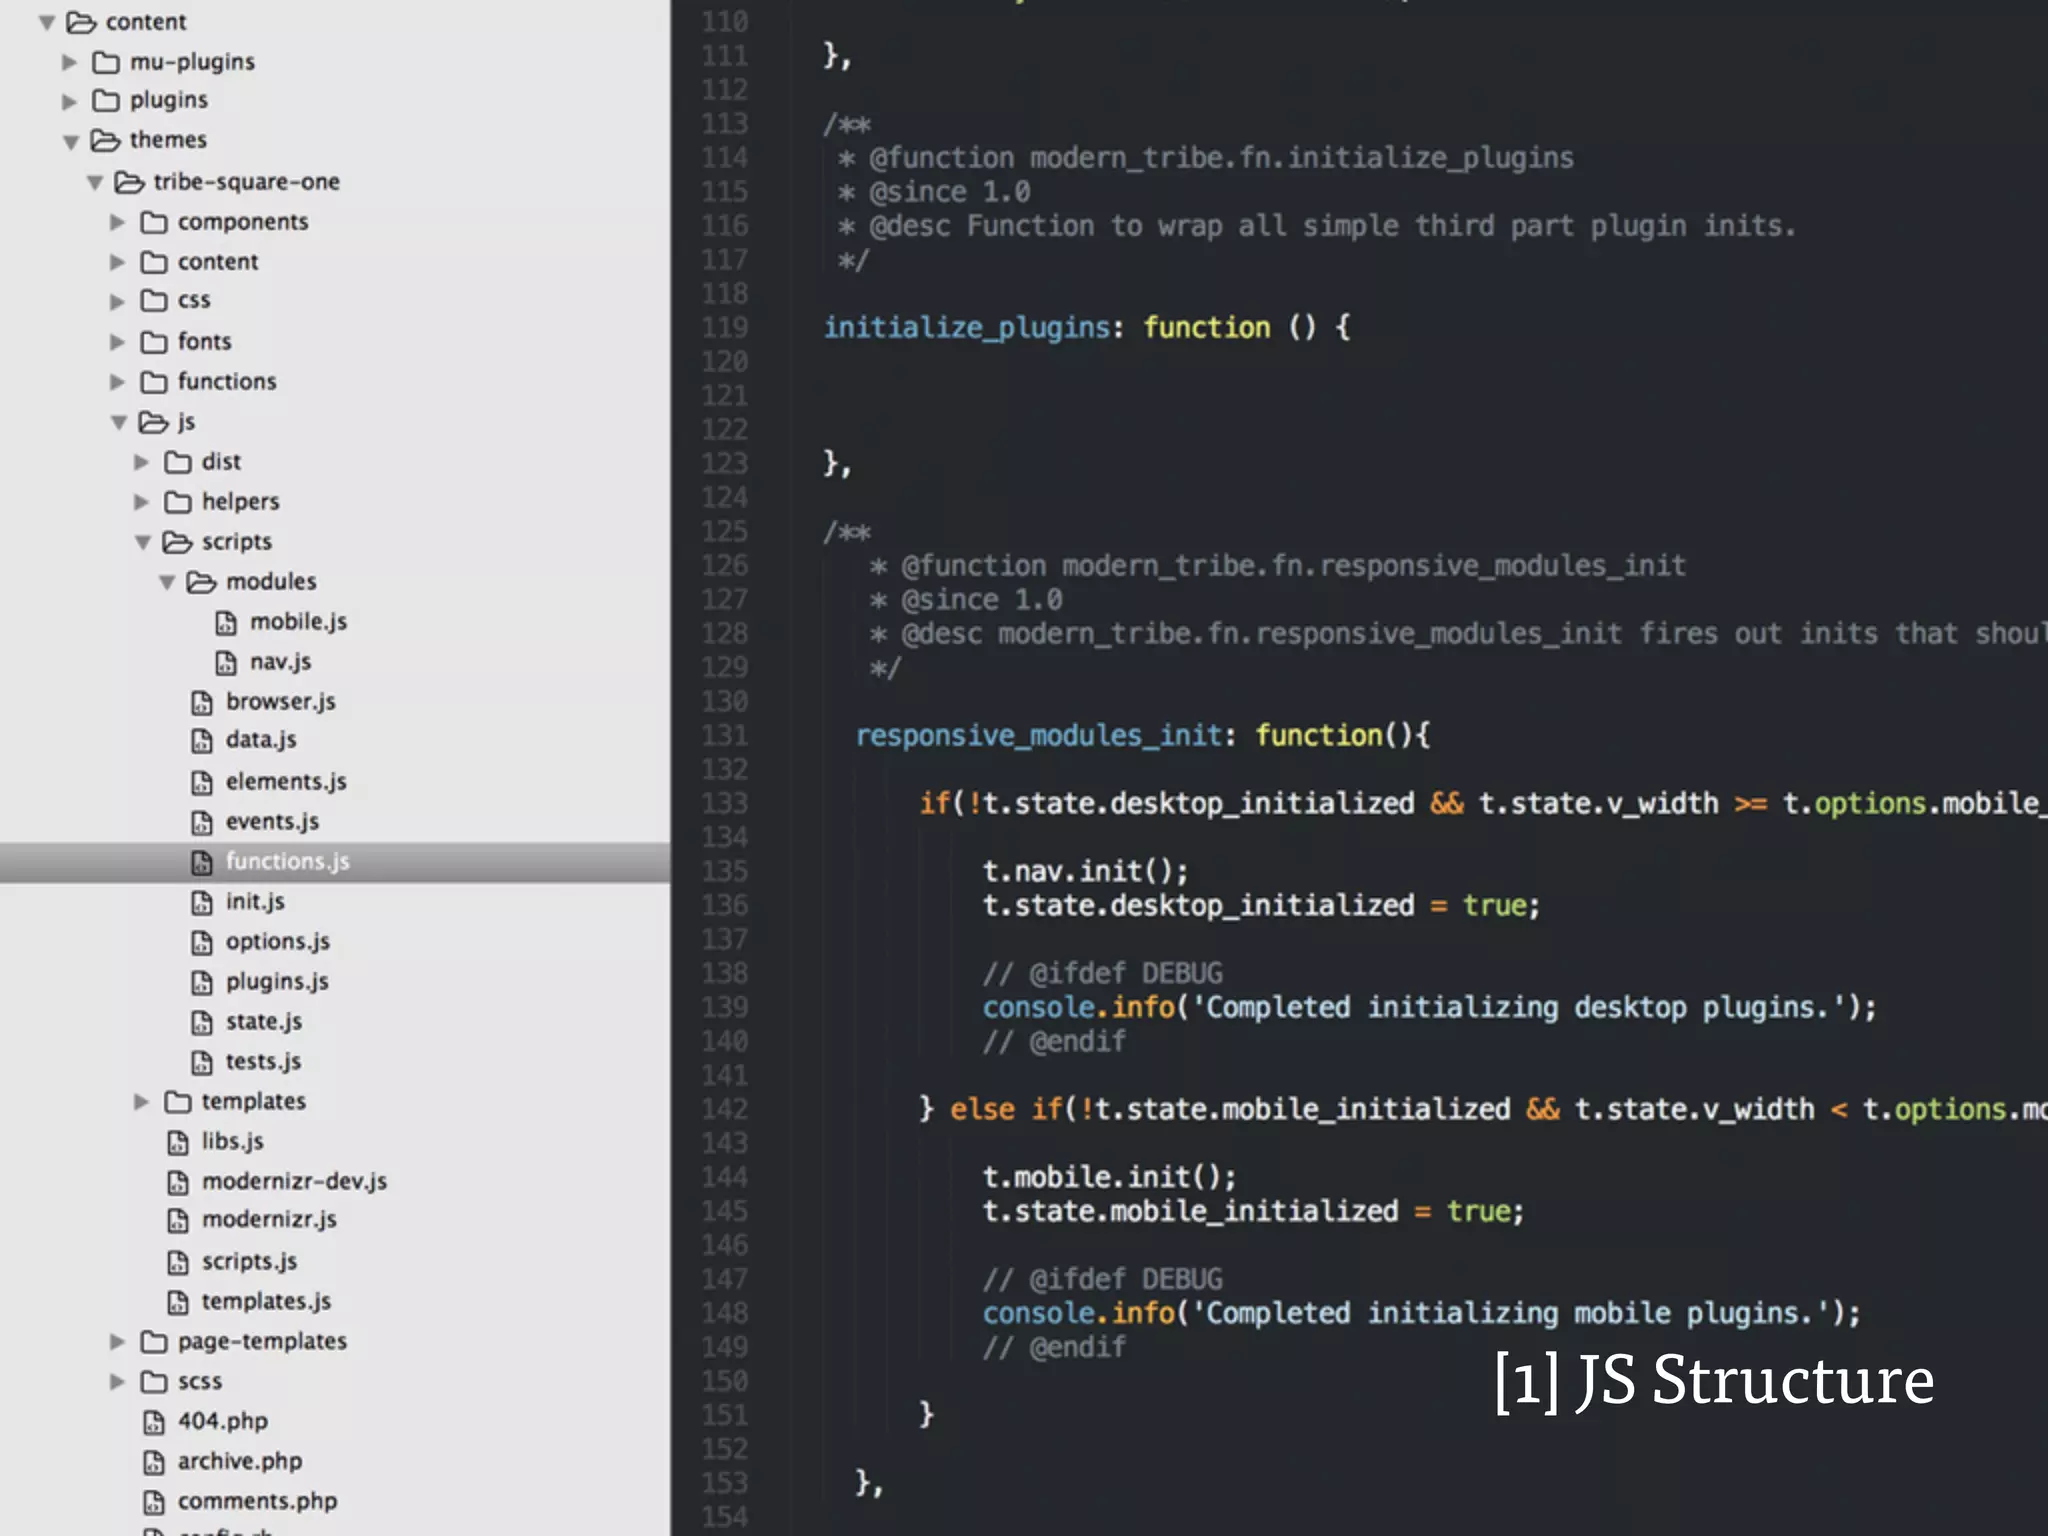This screenshot has width=2048, height=1536.
Task: Select the components folder name
Action: click(243, 222)
